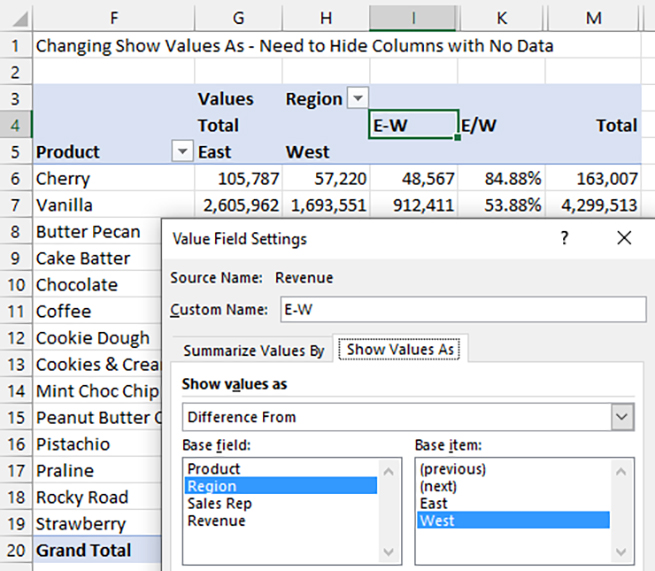Click the title cell in row 1

pos(294,46)
